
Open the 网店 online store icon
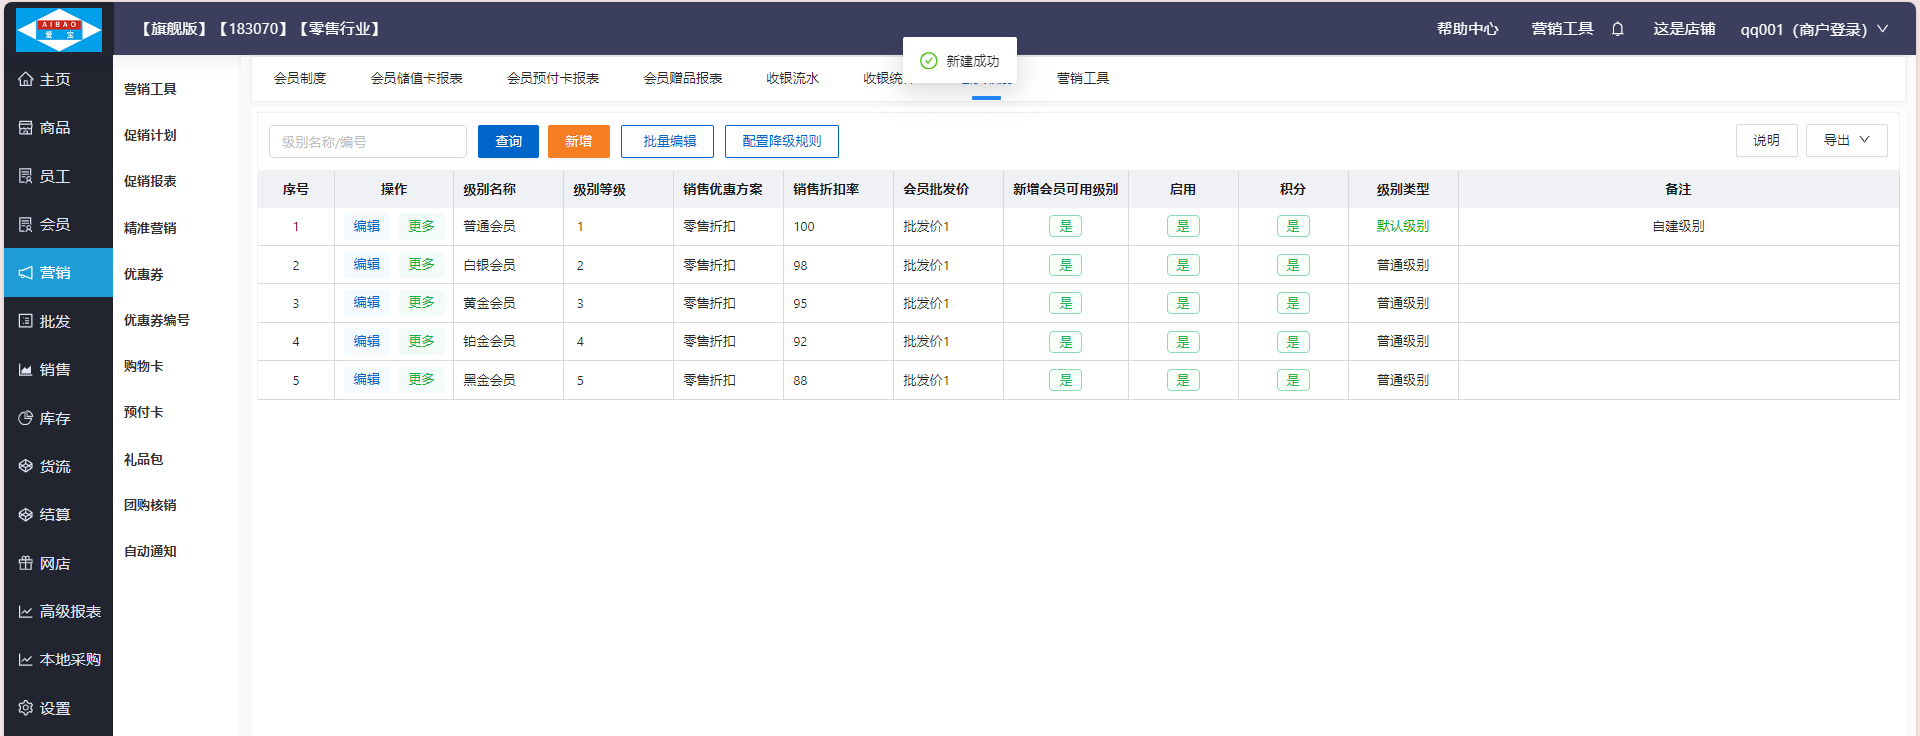[26, 563]
